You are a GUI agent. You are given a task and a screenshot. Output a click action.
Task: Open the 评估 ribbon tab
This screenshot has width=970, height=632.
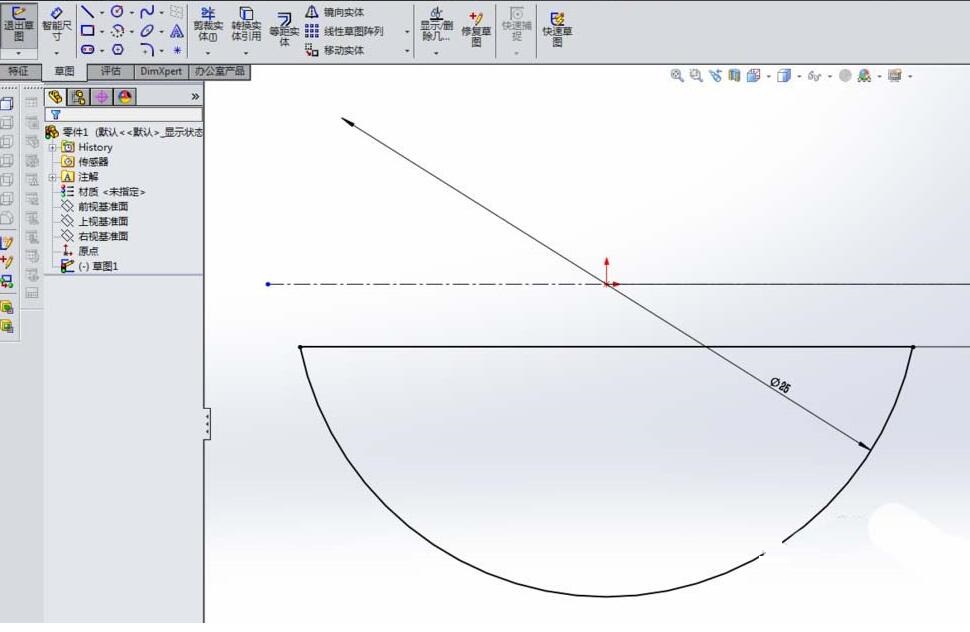[x=110, y=71]
